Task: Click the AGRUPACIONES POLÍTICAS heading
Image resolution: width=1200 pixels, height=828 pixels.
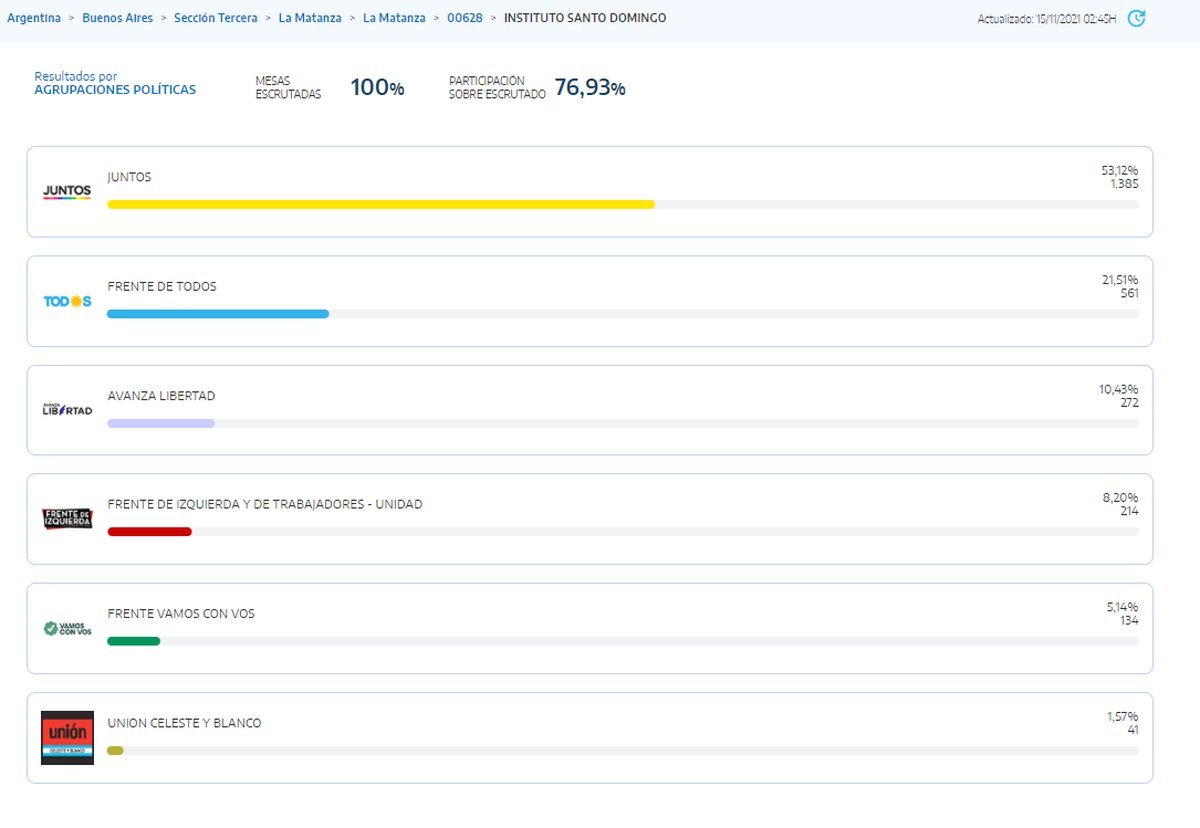Action: [x=115, y=90]
